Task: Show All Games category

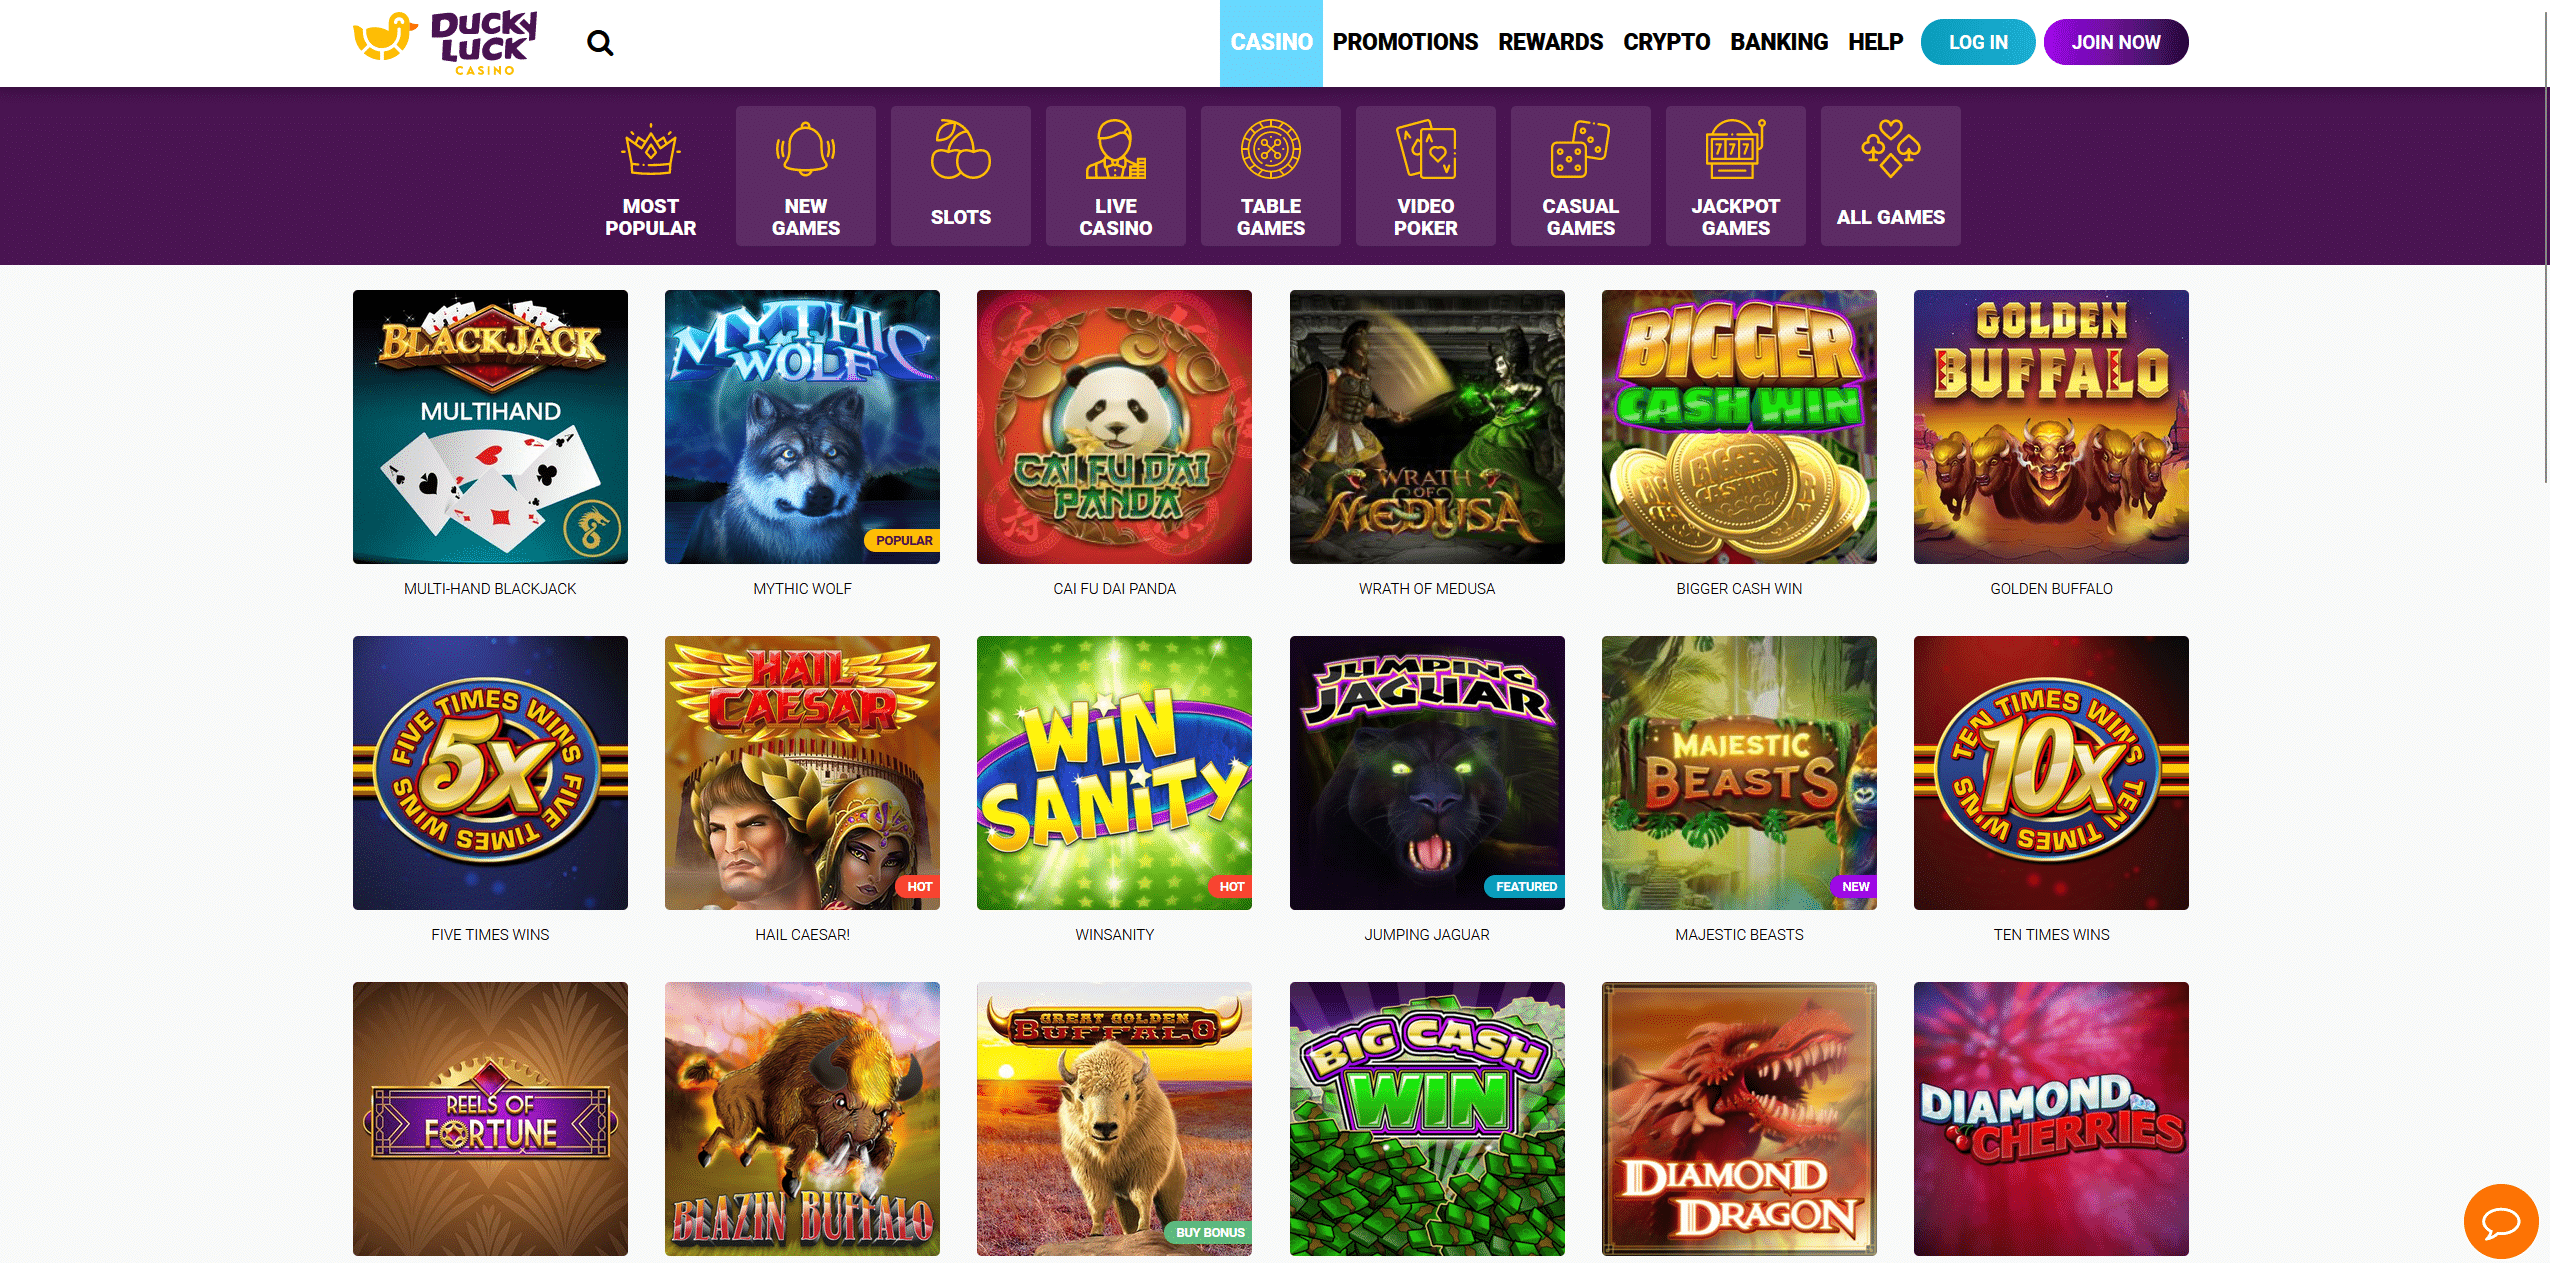Action: pyautogui.click(x=1891, y=176)
